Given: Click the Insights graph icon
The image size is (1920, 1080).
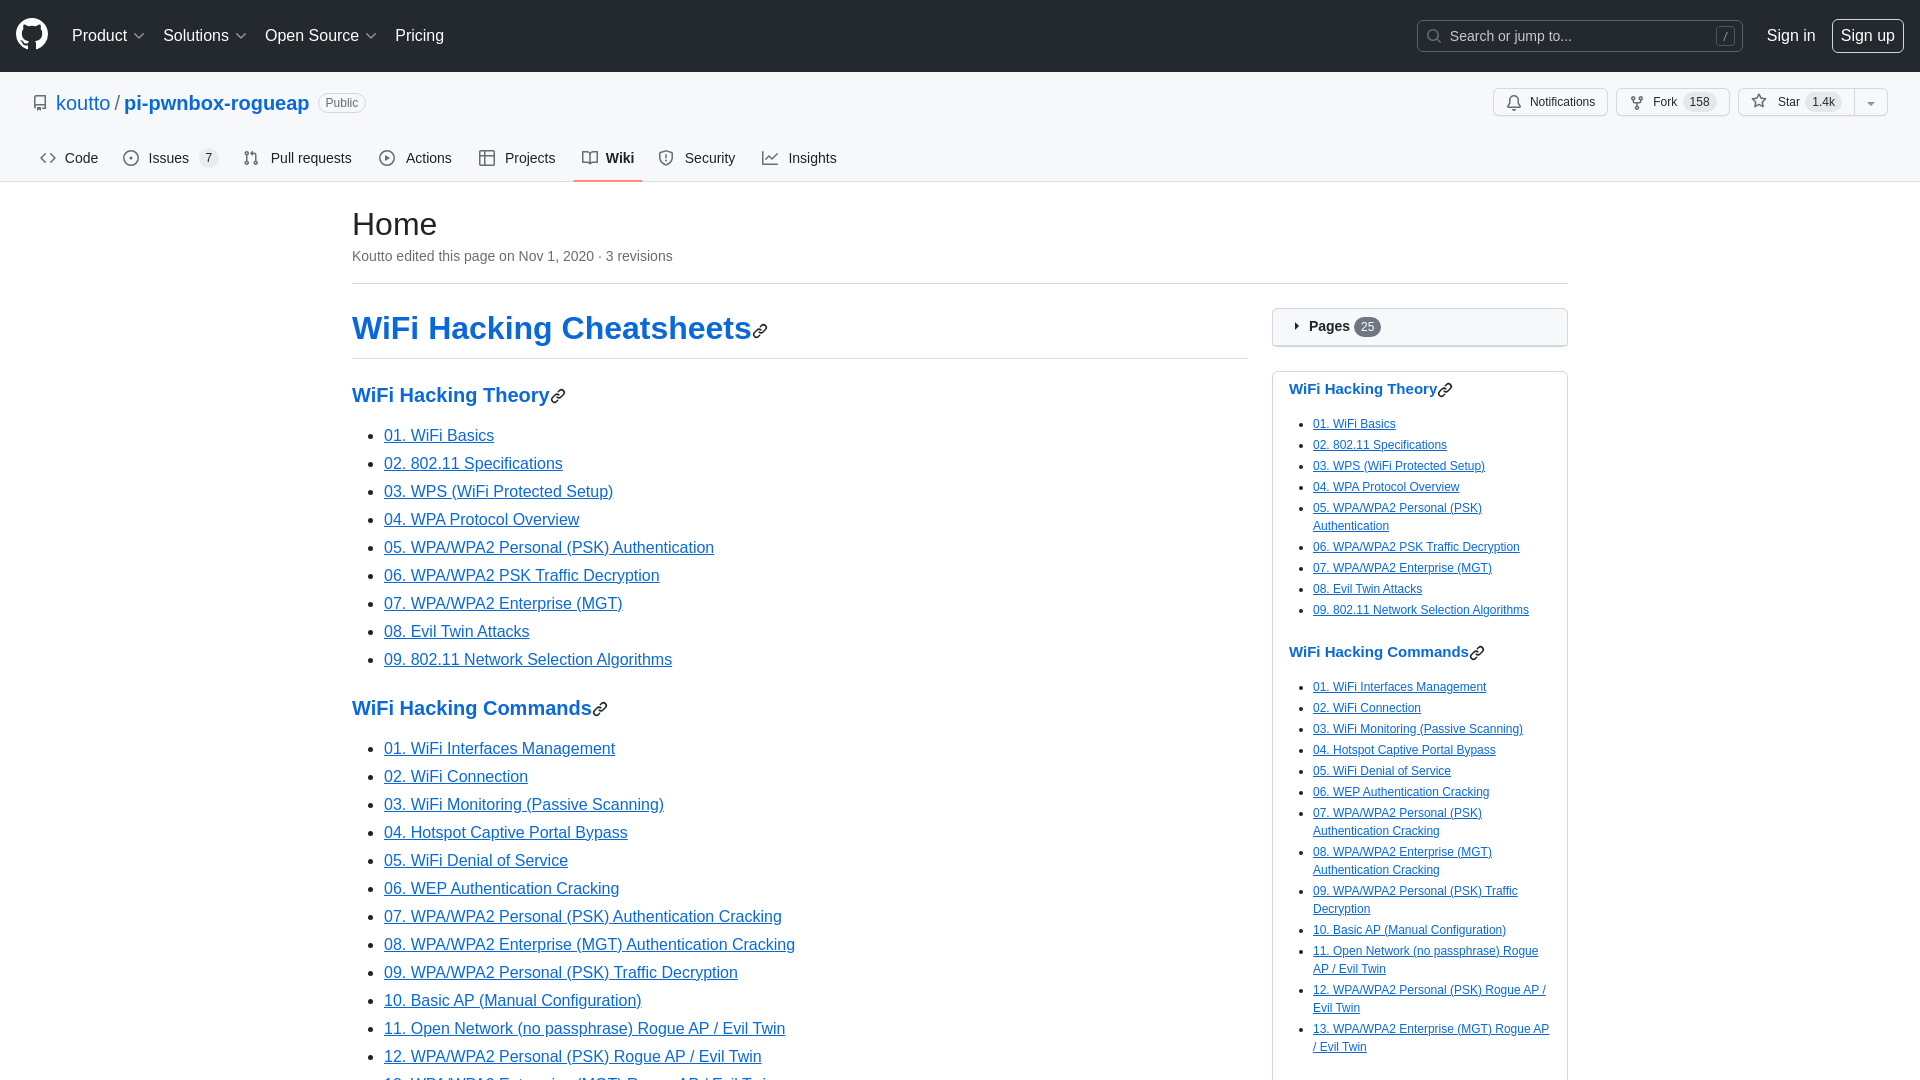Looking at the screenshot, I should (x=770, y=158).
